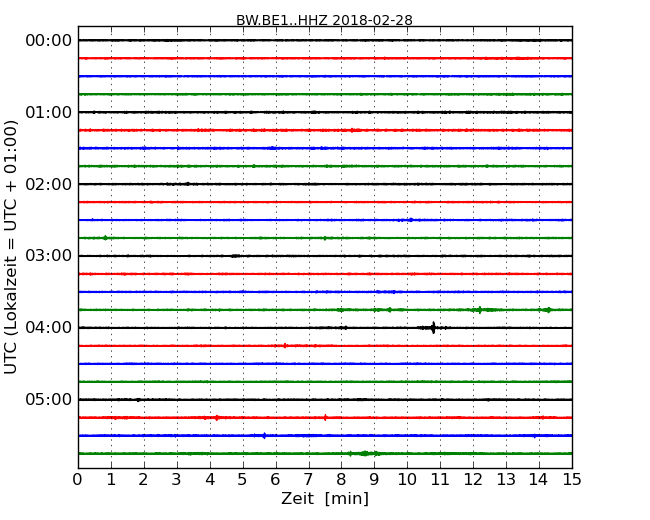Click the blue blip near minute 10 after 02:00

(411, 220)
